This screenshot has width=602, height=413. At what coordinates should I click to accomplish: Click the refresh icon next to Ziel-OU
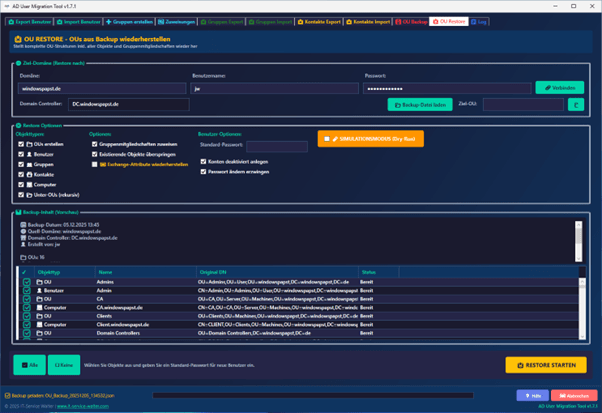click(x=575, y=104)
